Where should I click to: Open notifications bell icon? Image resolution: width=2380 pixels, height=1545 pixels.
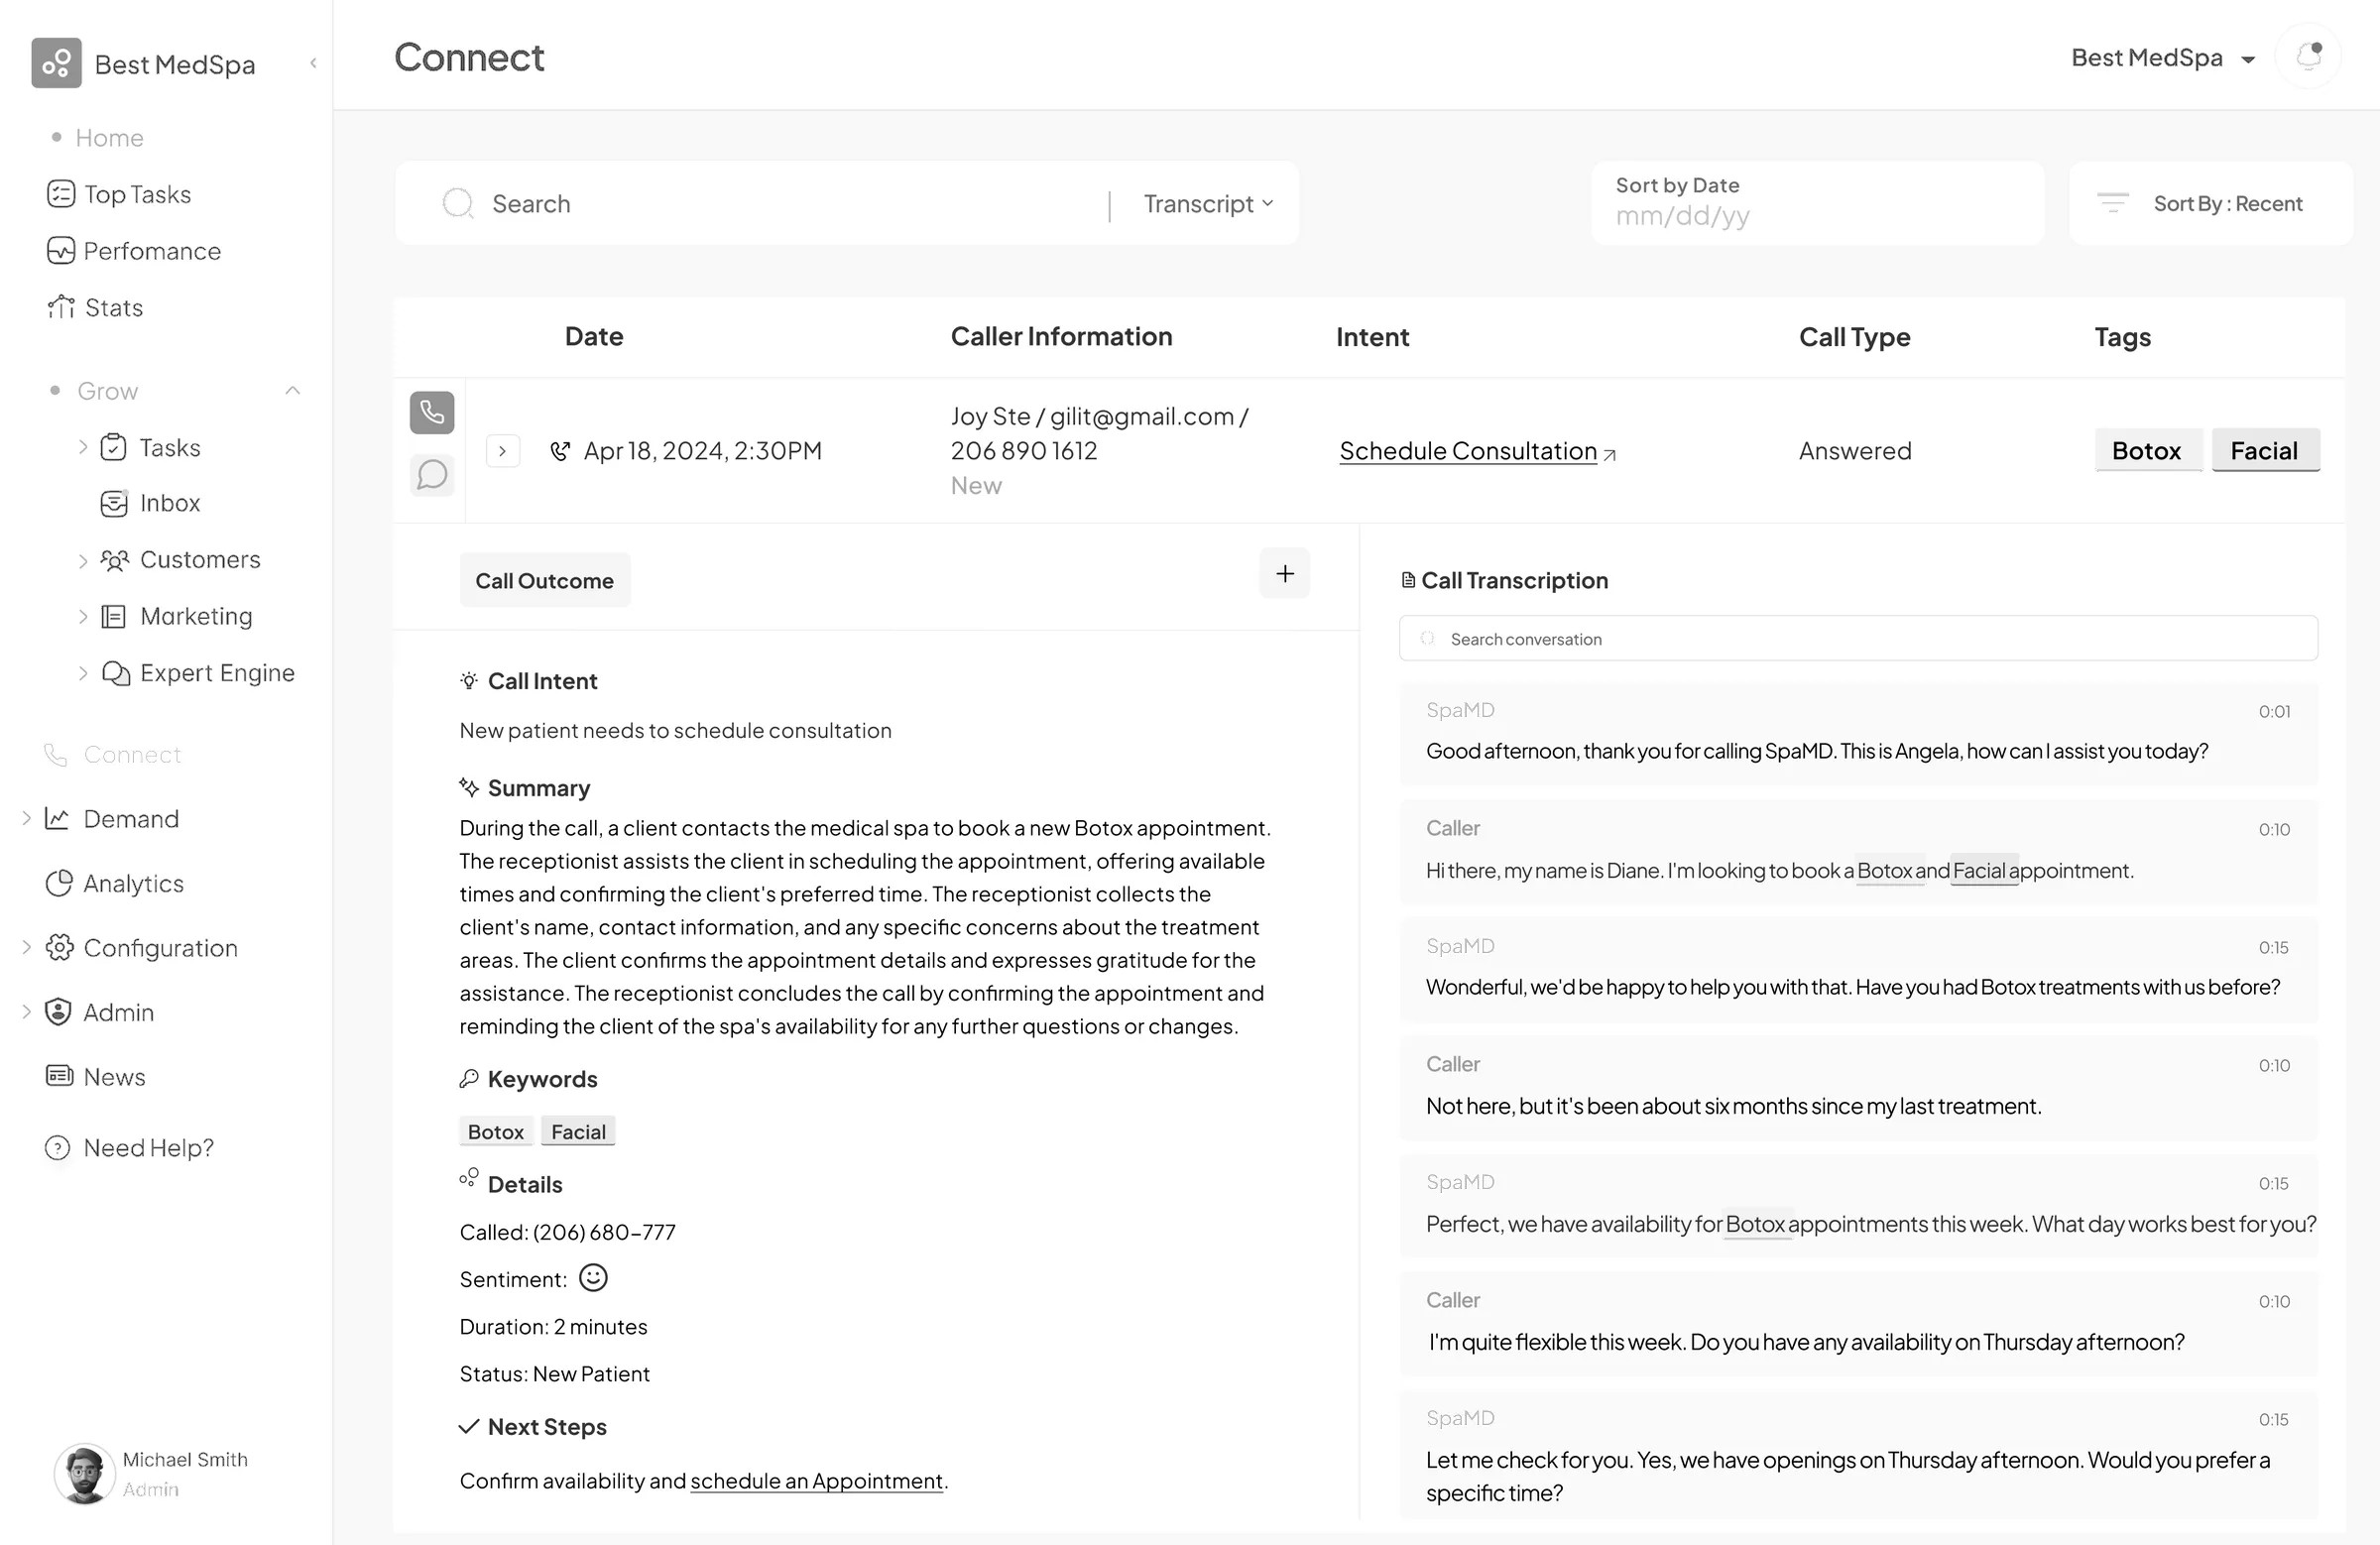[2308, 56]
